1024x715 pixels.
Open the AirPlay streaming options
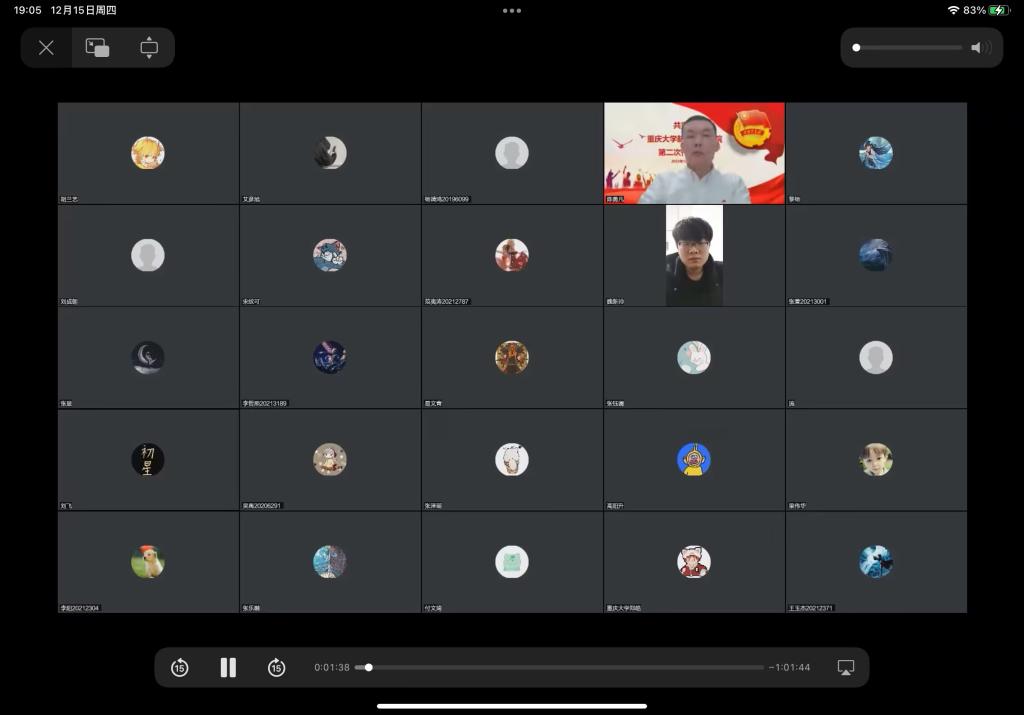845,668
